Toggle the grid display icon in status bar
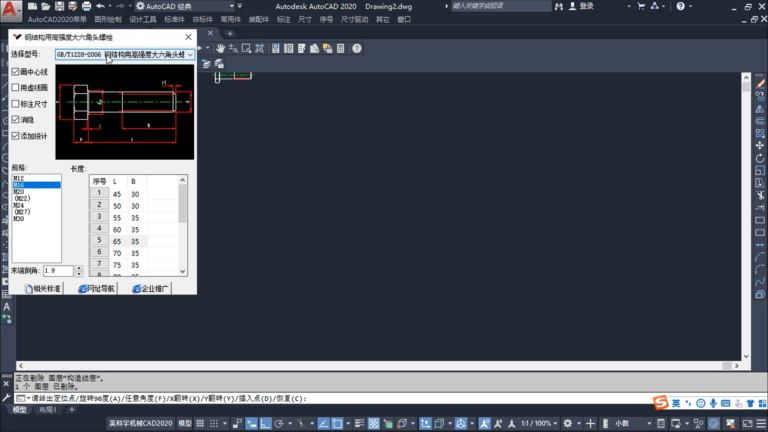The image size is (768, 432). click(200, 423)
